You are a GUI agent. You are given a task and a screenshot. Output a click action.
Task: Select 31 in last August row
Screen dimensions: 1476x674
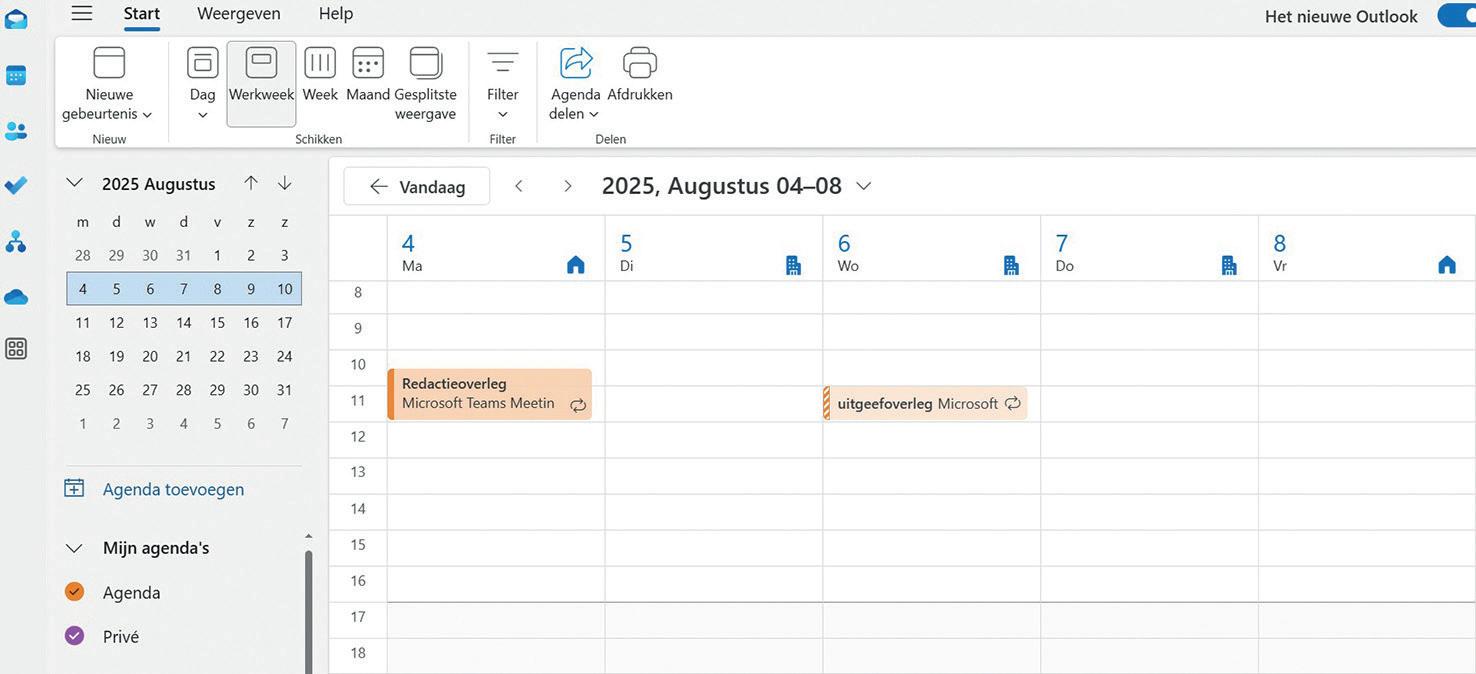coord(285,390)
